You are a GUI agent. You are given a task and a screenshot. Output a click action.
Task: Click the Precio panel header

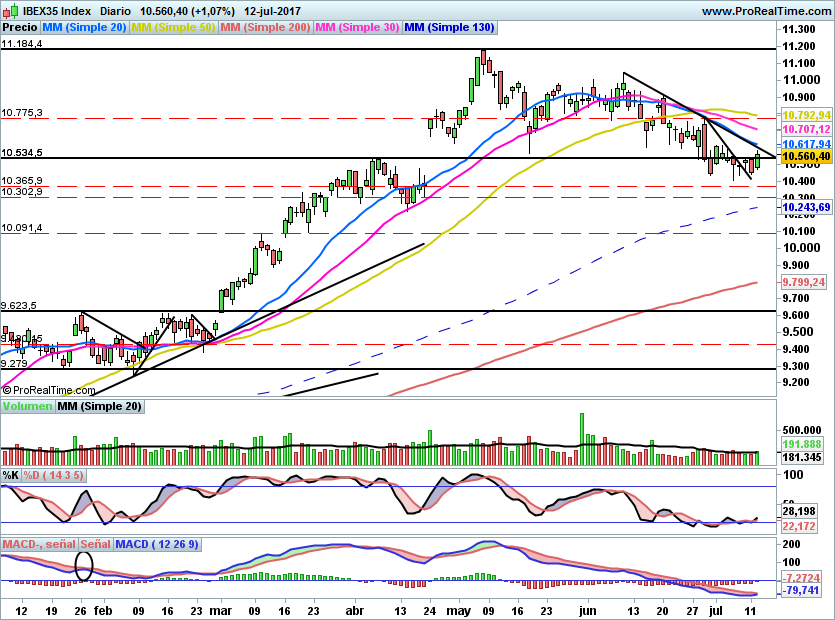(18, 27)
